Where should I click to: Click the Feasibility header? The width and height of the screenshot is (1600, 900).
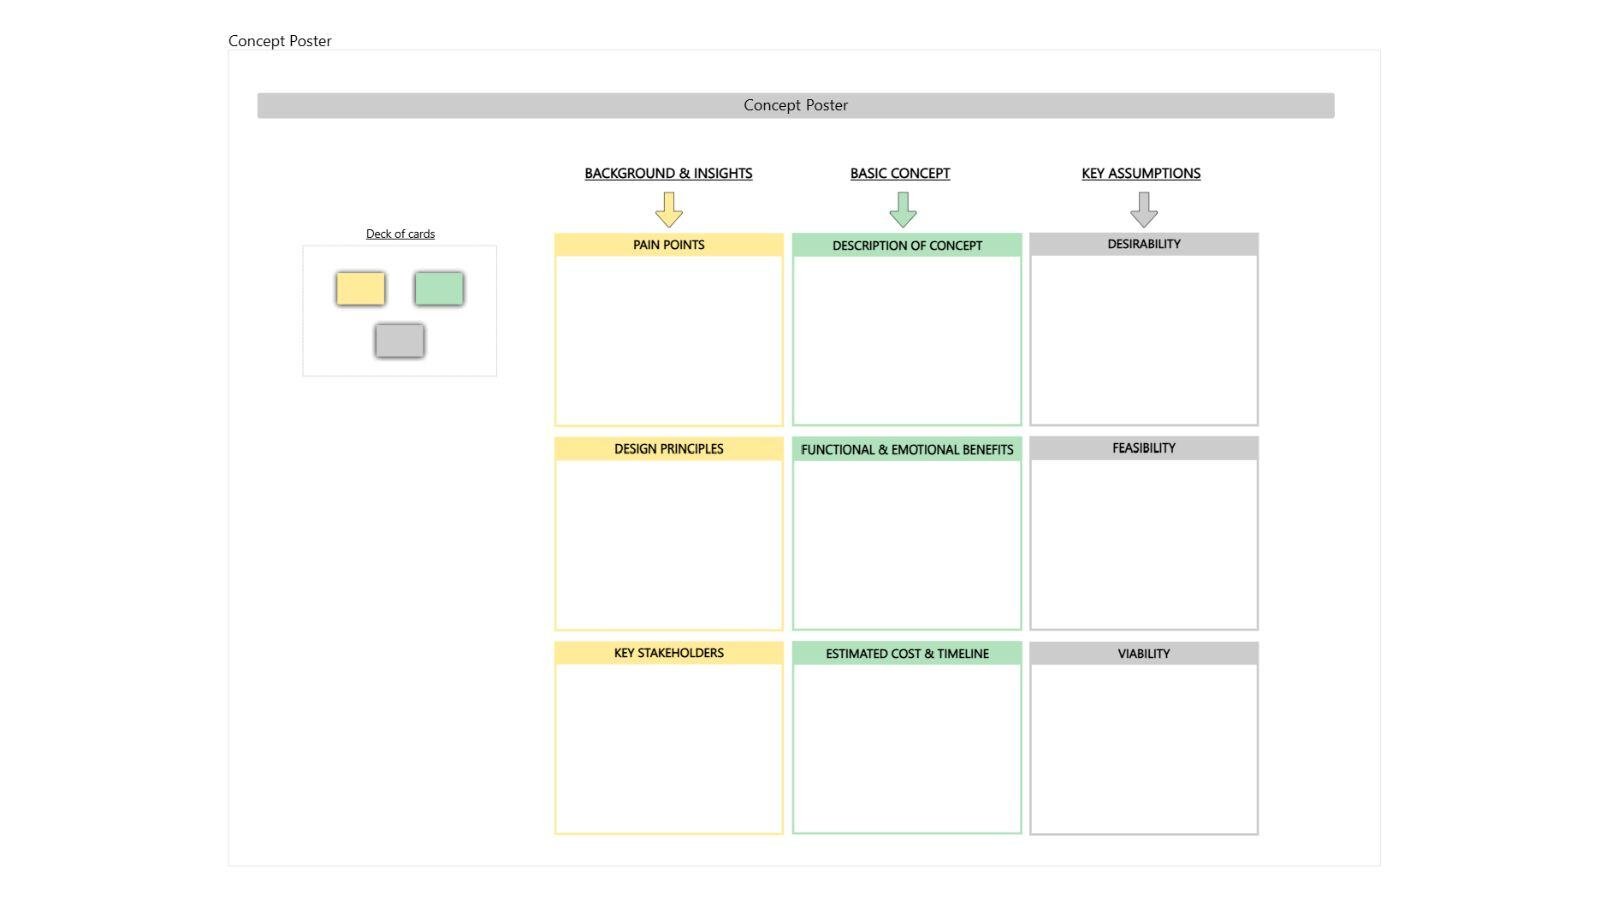[1144, 448]
